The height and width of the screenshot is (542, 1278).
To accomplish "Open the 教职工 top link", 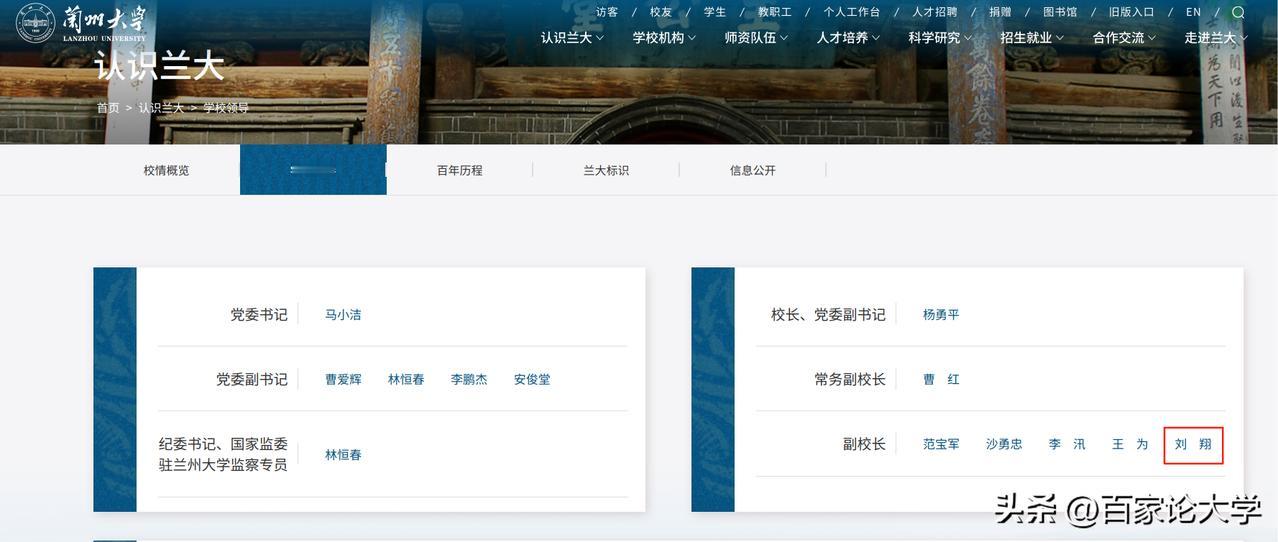I will click(x=775, y=12).
